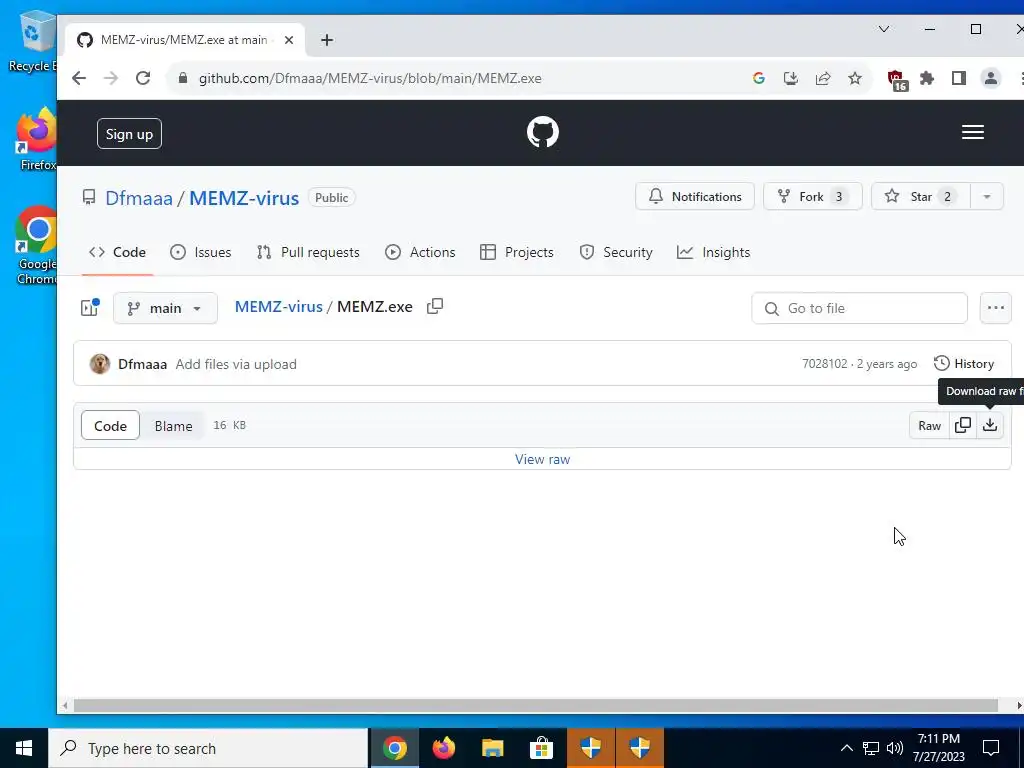Screen dimensions: 1024x768
Task: Open the network icon in system tray
Action: point(871,748)
